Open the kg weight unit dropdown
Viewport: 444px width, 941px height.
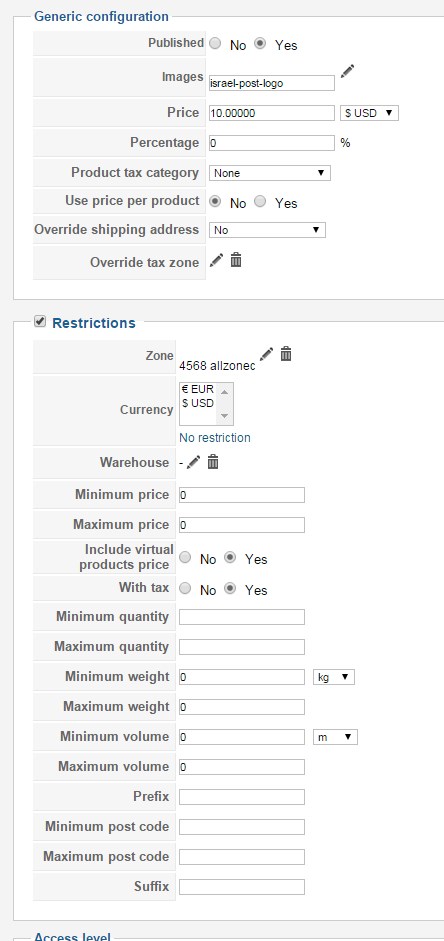[x=334, y=677]
